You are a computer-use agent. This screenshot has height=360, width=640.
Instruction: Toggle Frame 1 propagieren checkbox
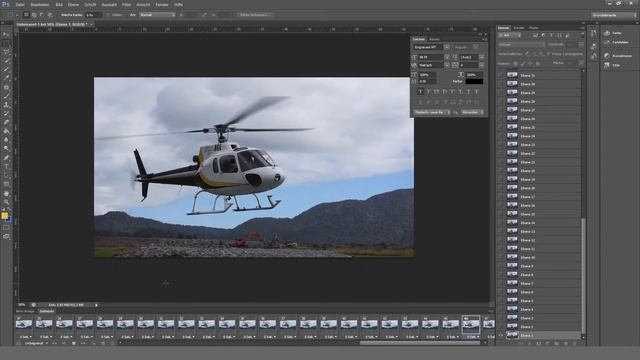pos(549,54)
